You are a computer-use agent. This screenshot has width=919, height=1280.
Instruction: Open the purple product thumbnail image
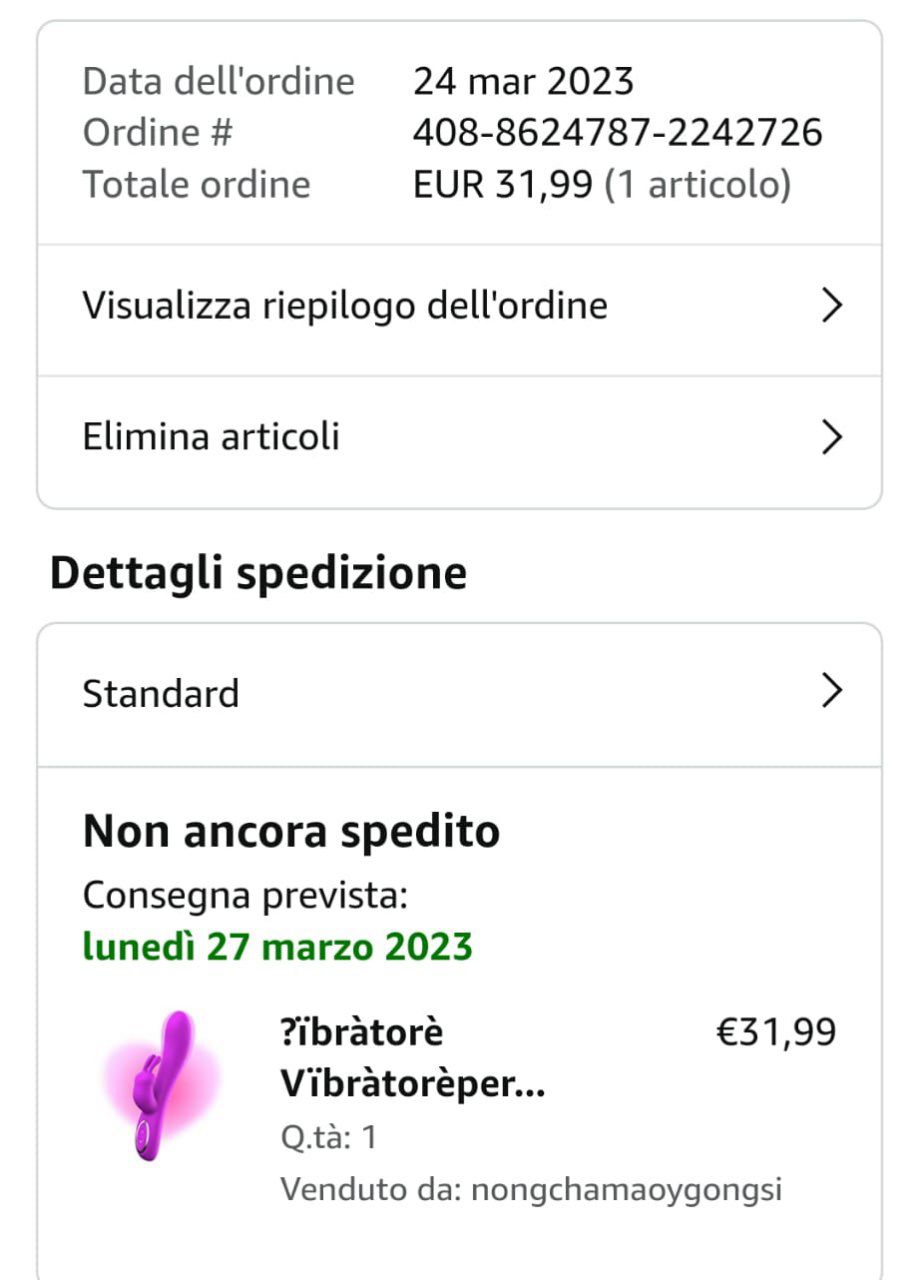pos(160,1085)
